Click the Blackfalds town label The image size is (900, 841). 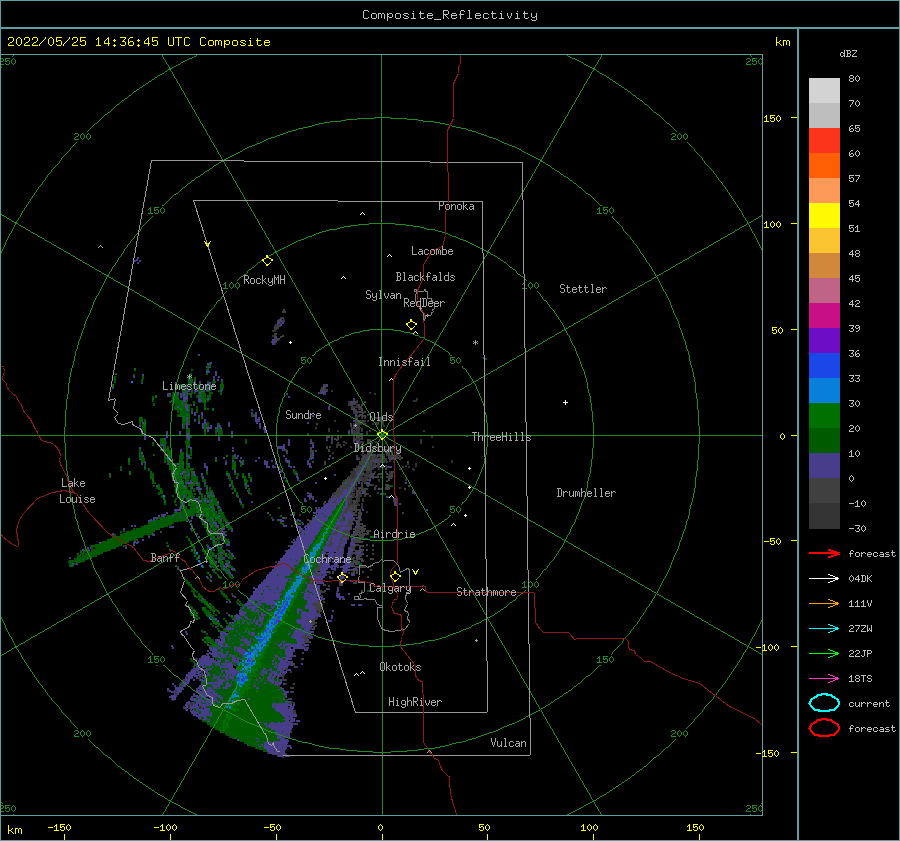(x=425, y=277)
